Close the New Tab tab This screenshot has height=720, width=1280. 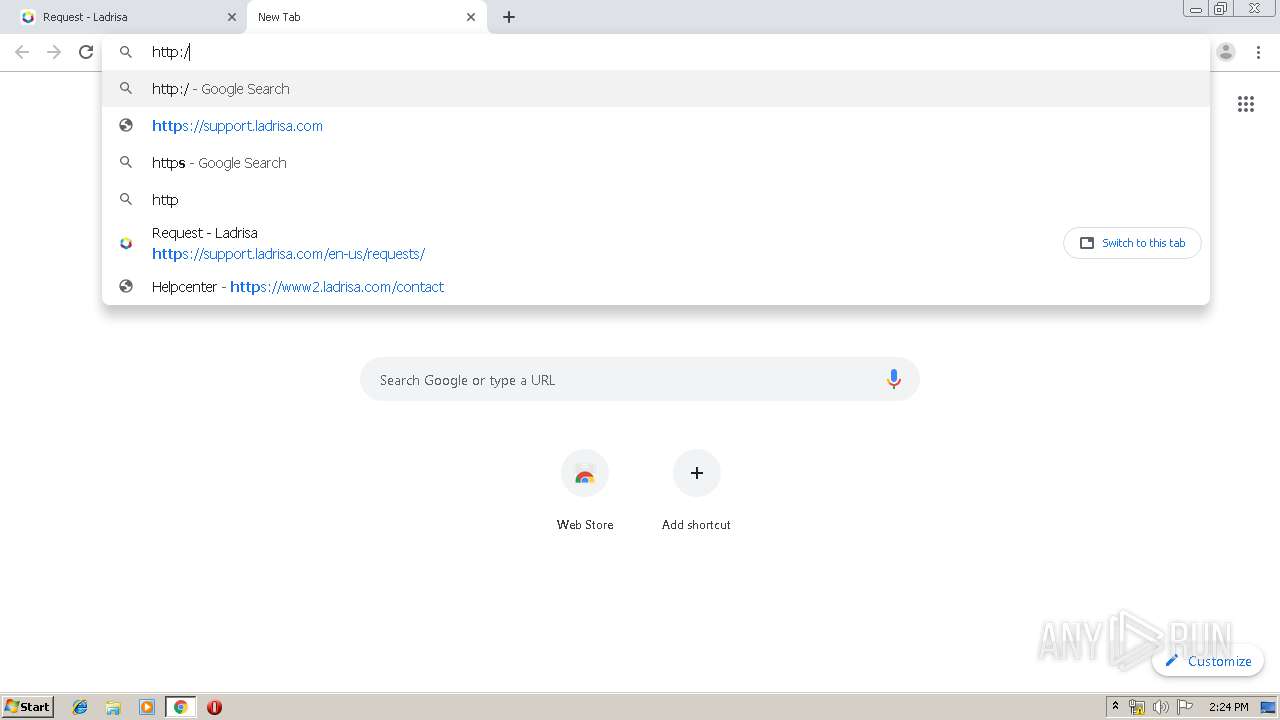click(x=471, y=17)
